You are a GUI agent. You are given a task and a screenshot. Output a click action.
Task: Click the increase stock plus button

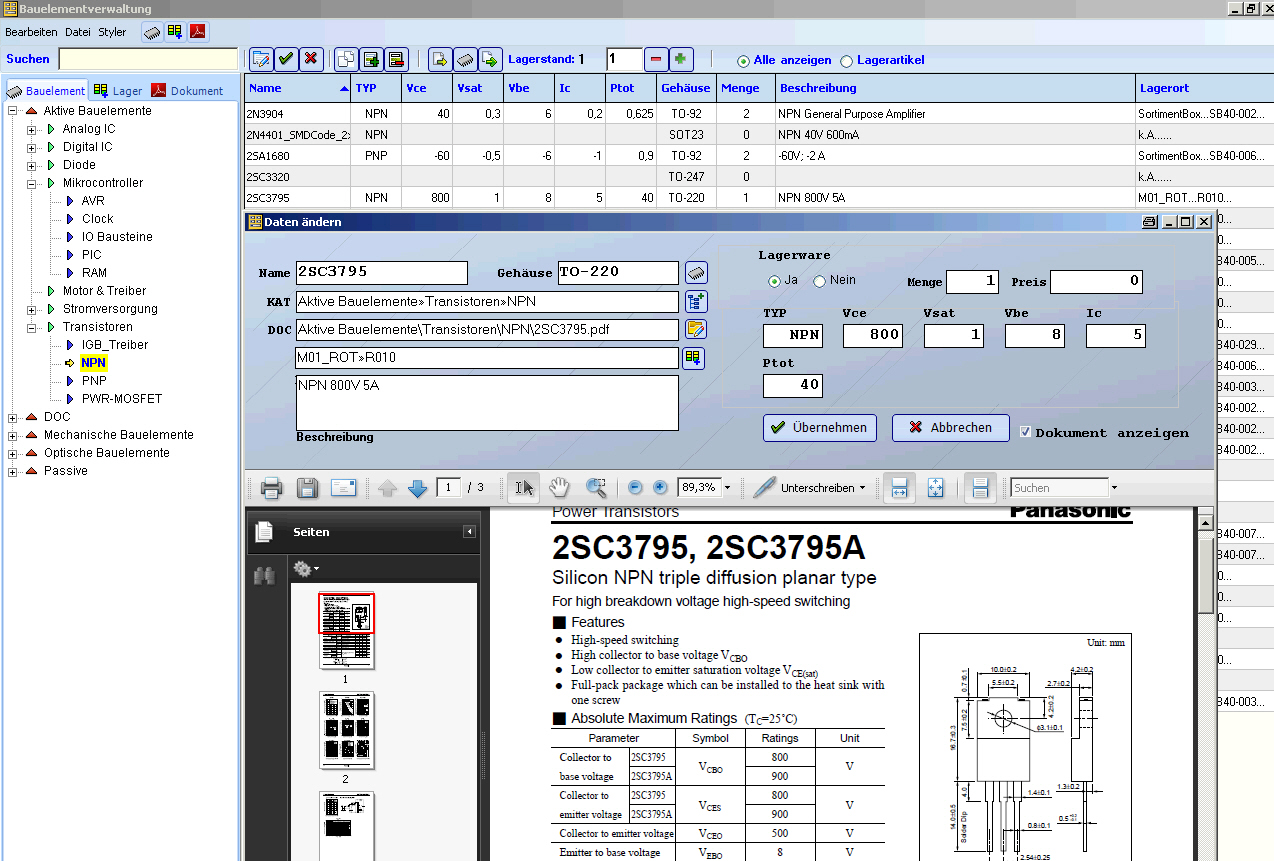coord(681,59)
